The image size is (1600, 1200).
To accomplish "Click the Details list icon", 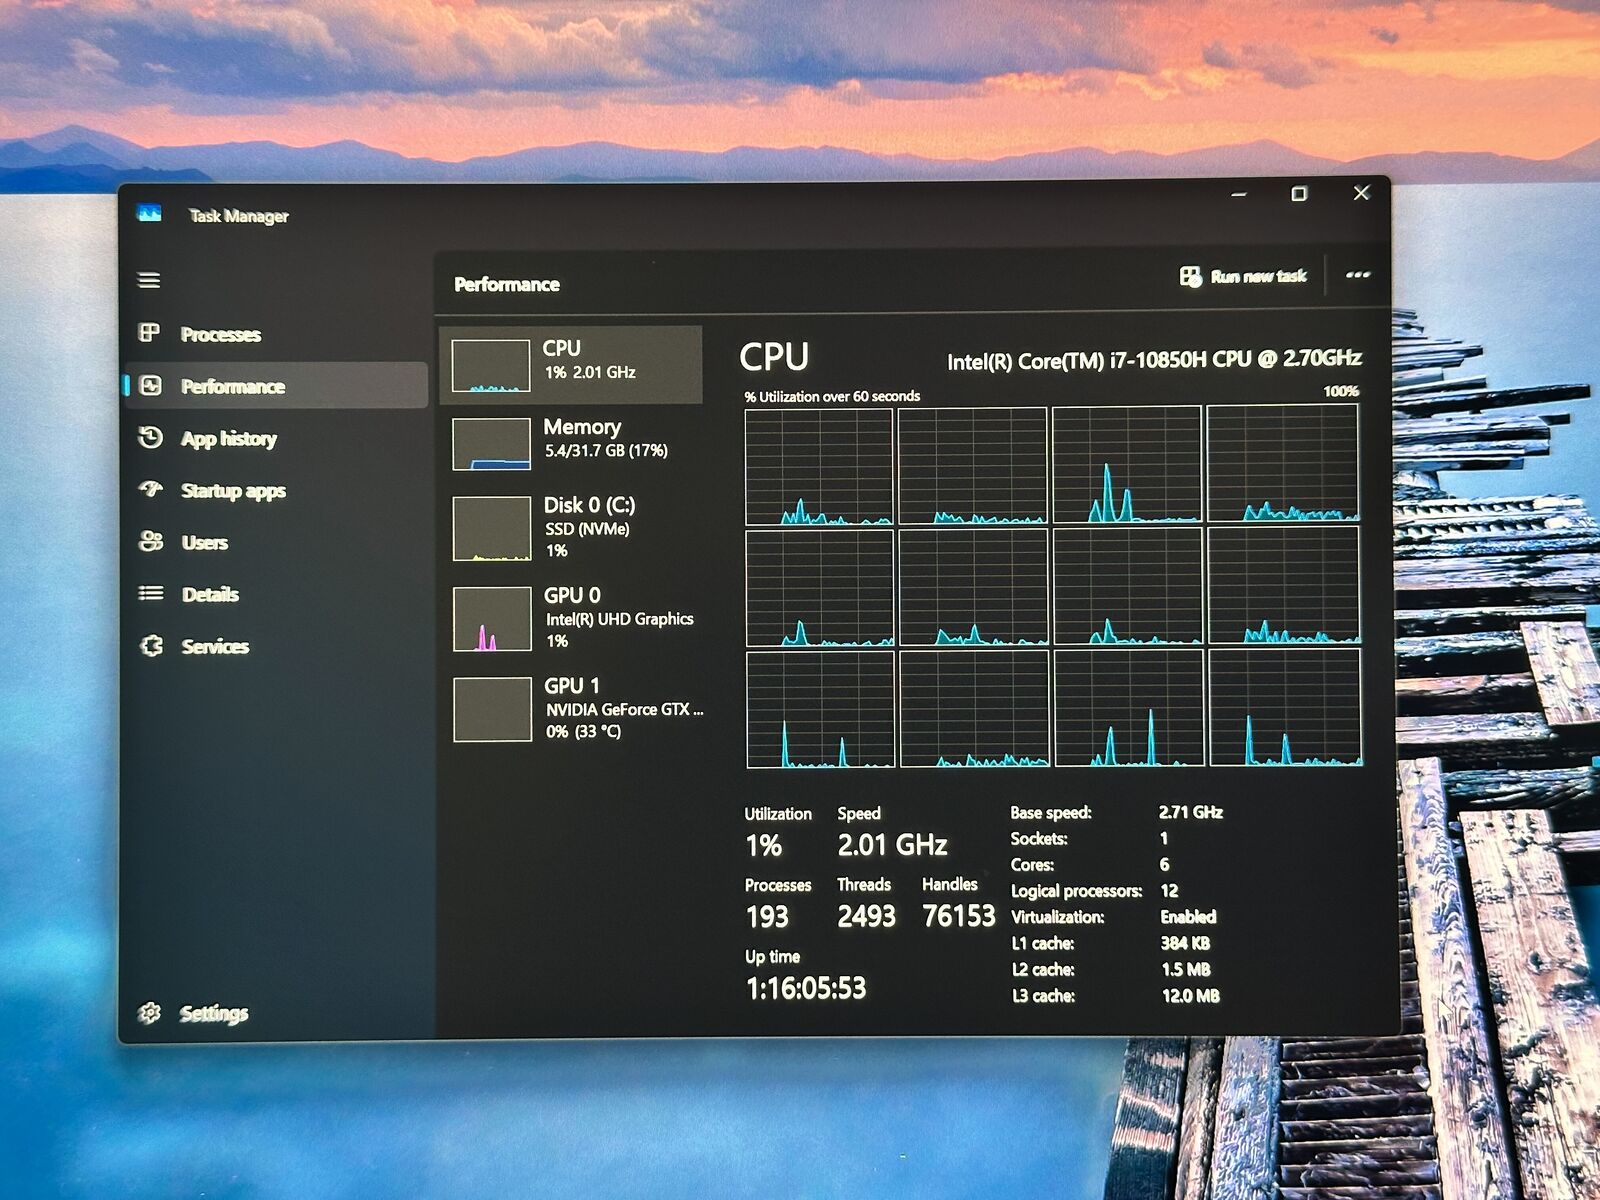I will [x=151, y=594].
